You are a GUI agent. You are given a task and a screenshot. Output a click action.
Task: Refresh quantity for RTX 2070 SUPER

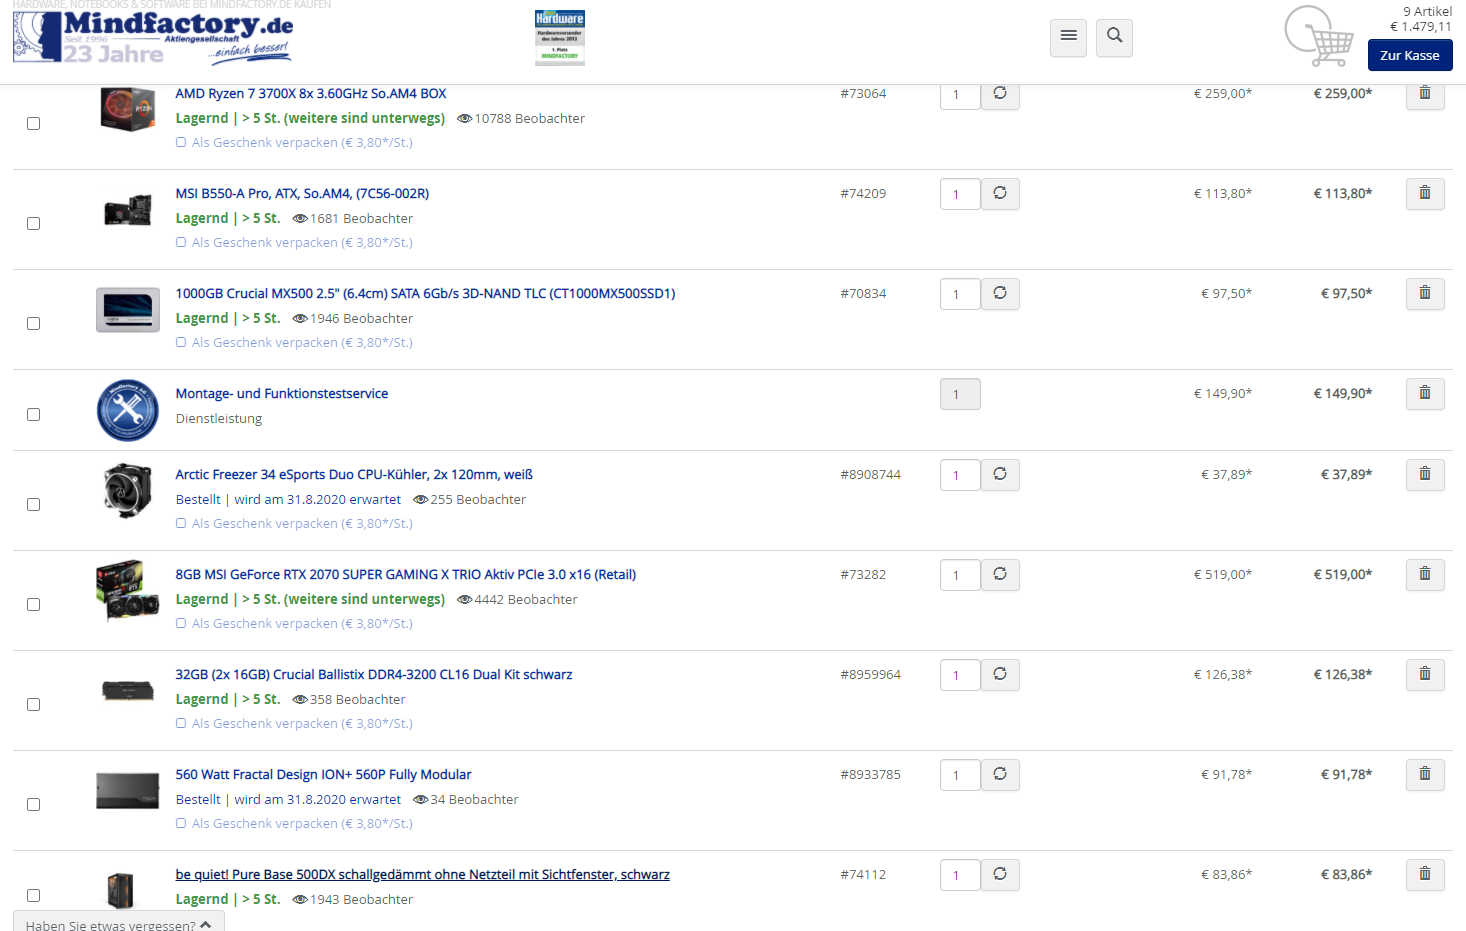1000,574
